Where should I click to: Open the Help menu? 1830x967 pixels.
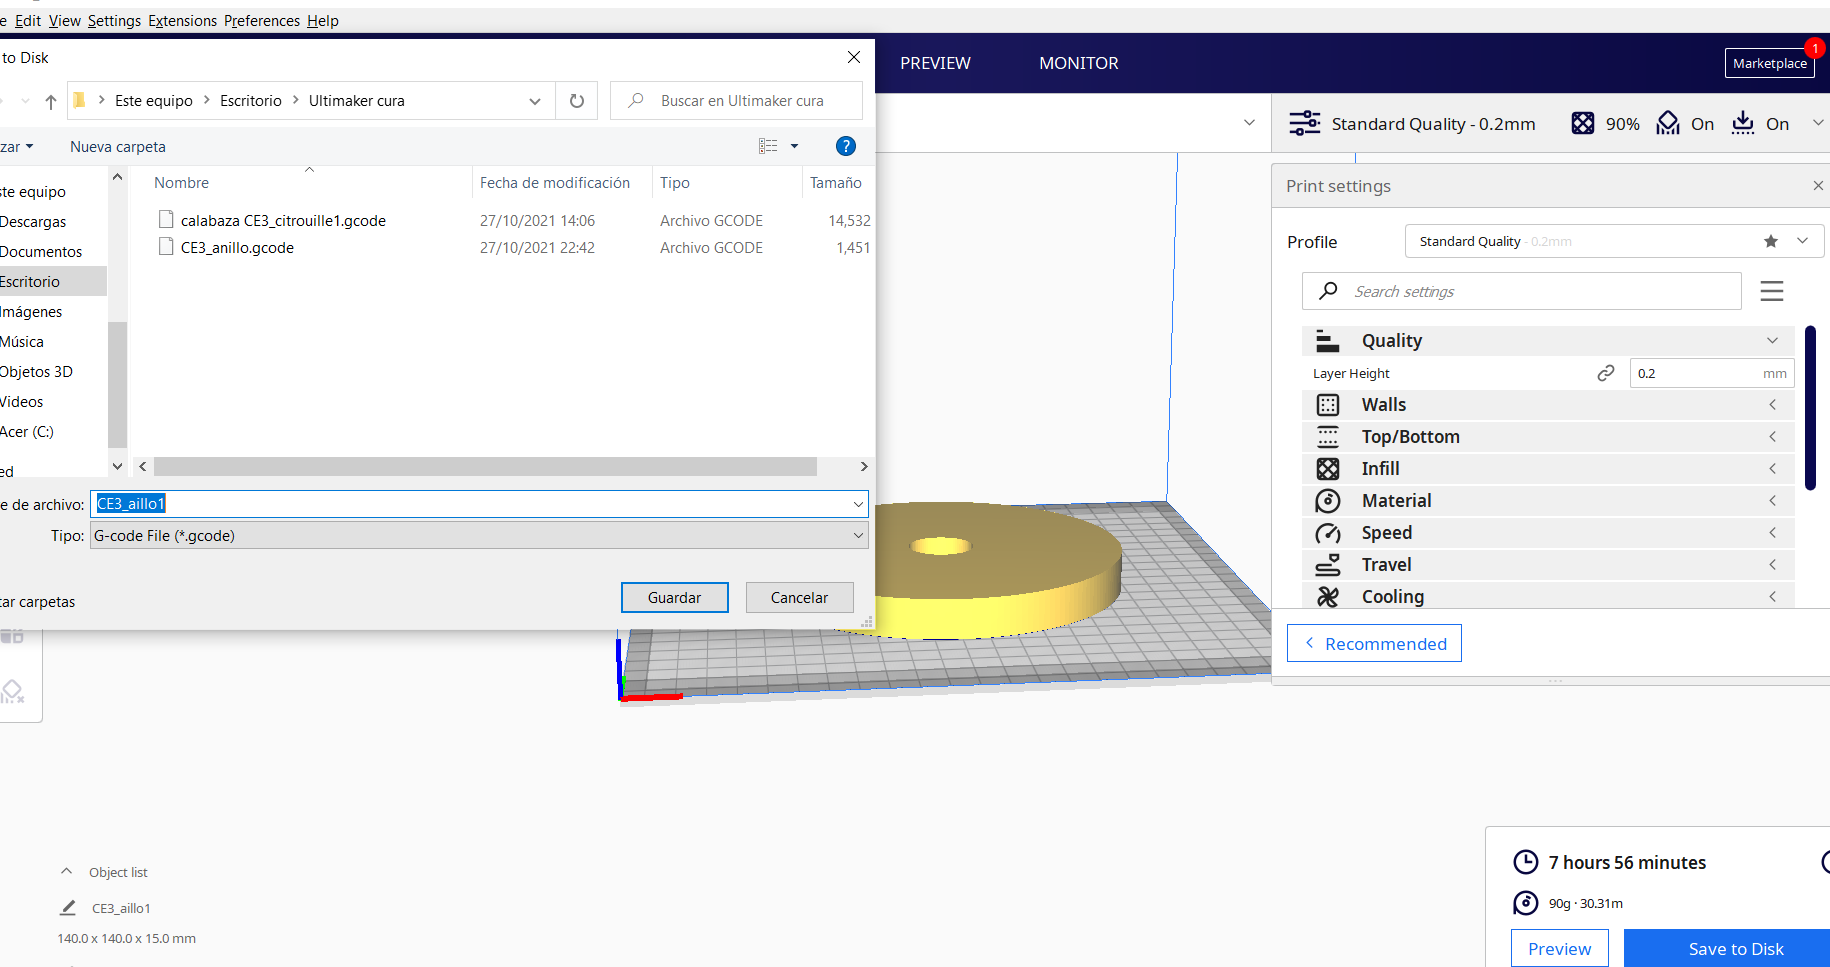pos(323,21)
